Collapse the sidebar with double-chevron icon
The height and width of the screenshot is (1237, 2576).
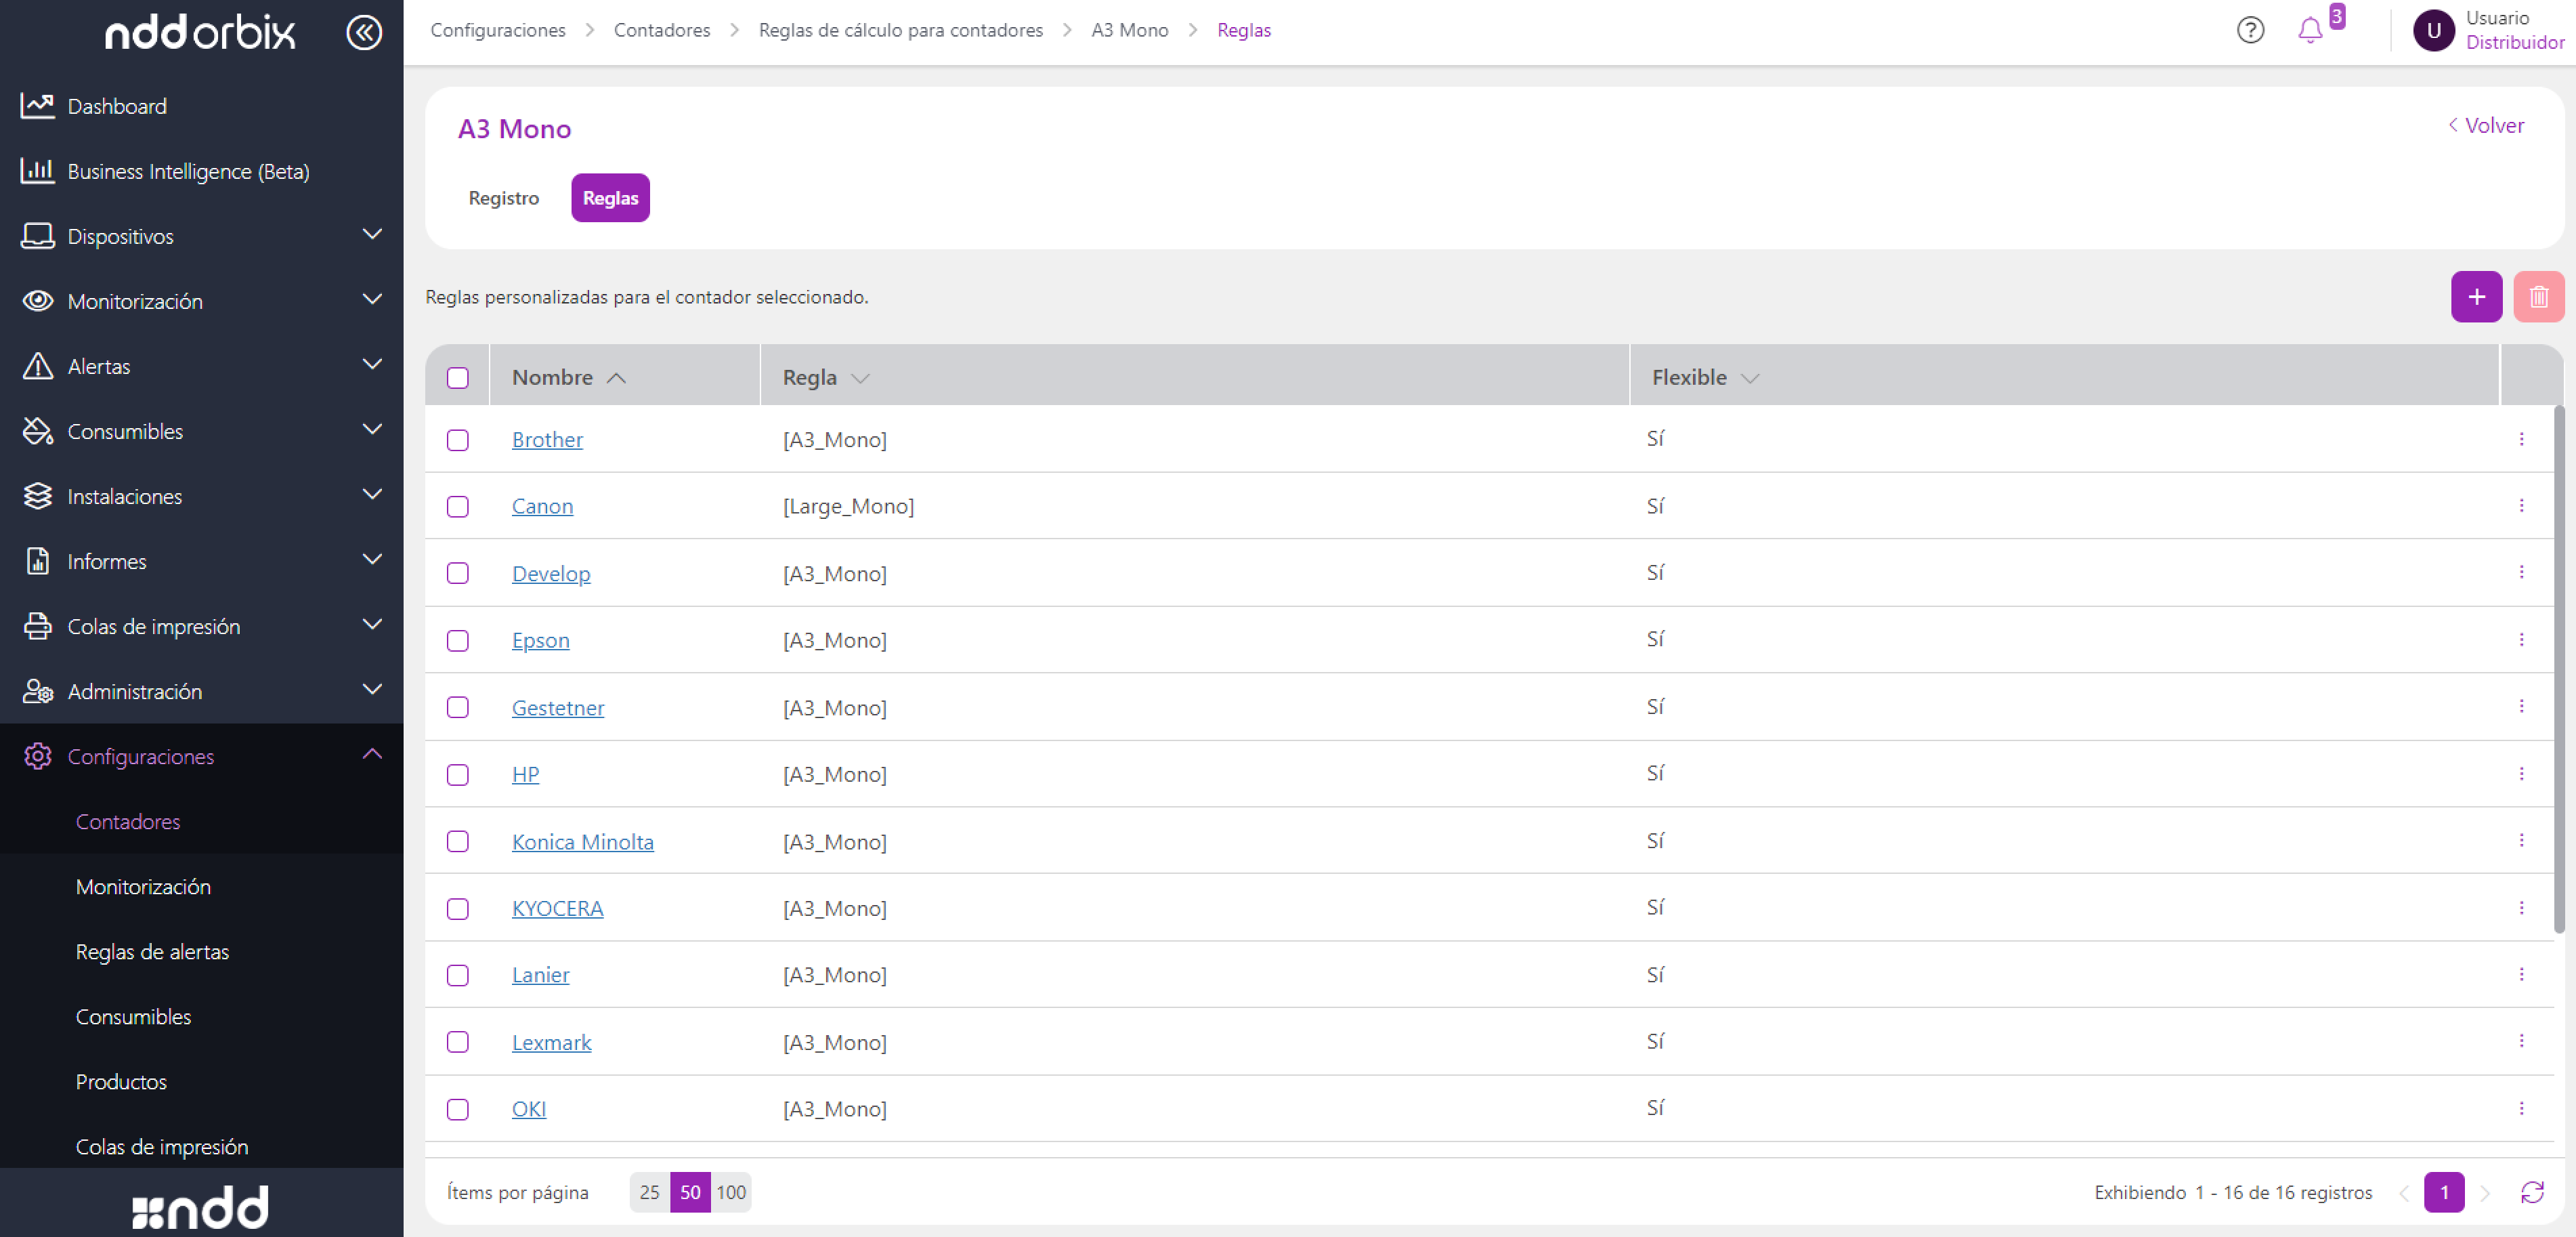[x=364, y=32]
